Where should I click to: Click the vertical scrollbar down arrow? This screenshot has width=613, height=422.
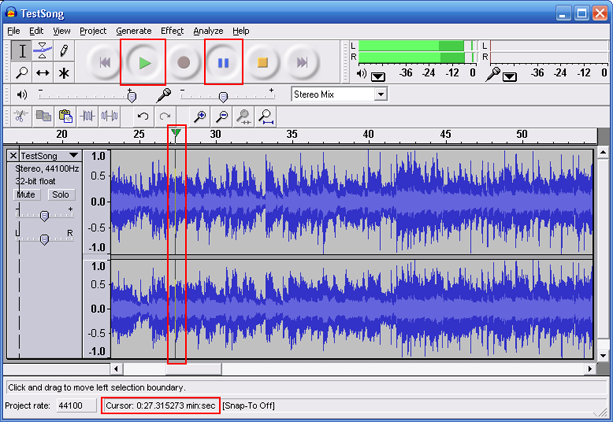pyautogui.click(x=603, y=356)
